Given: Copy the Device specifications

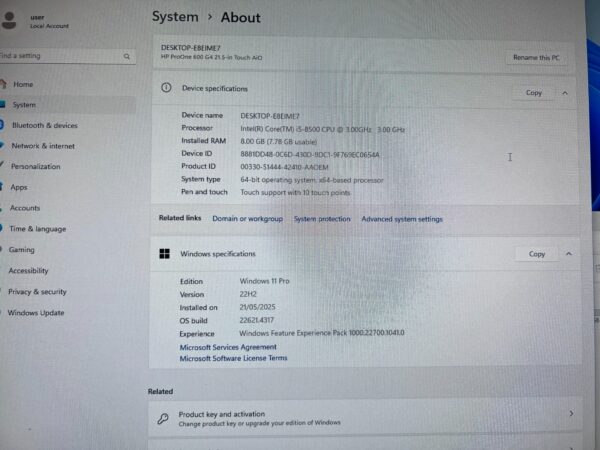Looking at the screenshot, I should (x=534, y=93).
